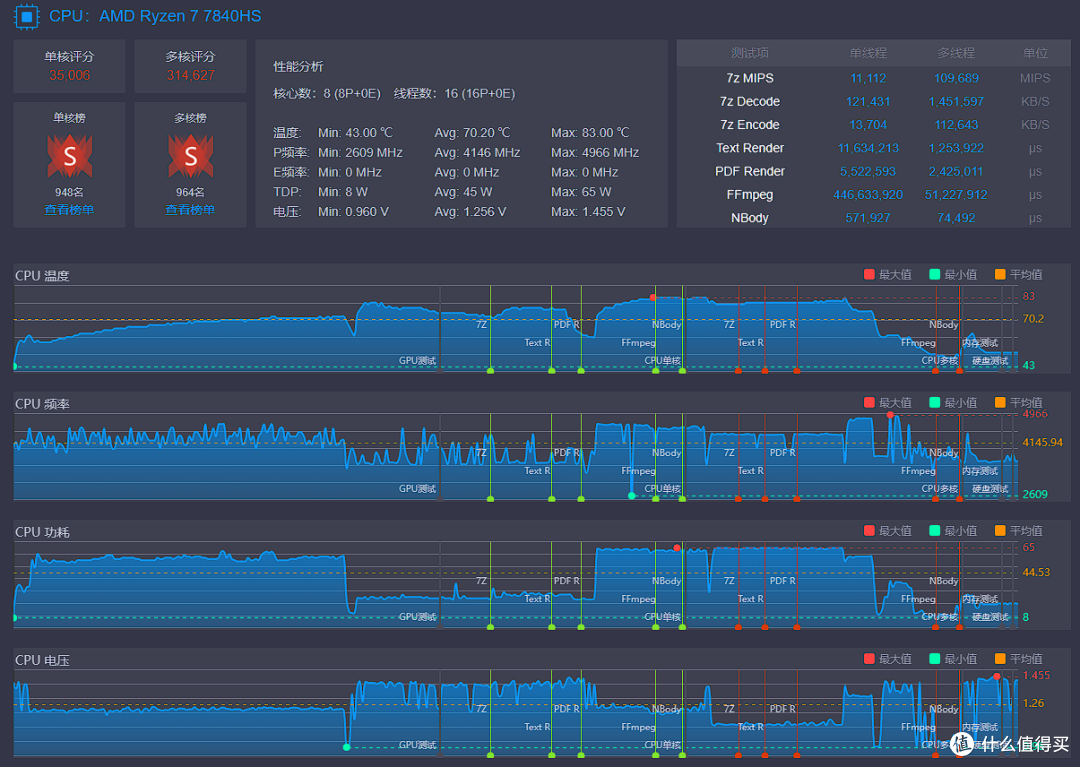This screenshot has width=1080, height=767.
Task: Click the CPU chip icon beside the title
Action: tap(27, 17)
